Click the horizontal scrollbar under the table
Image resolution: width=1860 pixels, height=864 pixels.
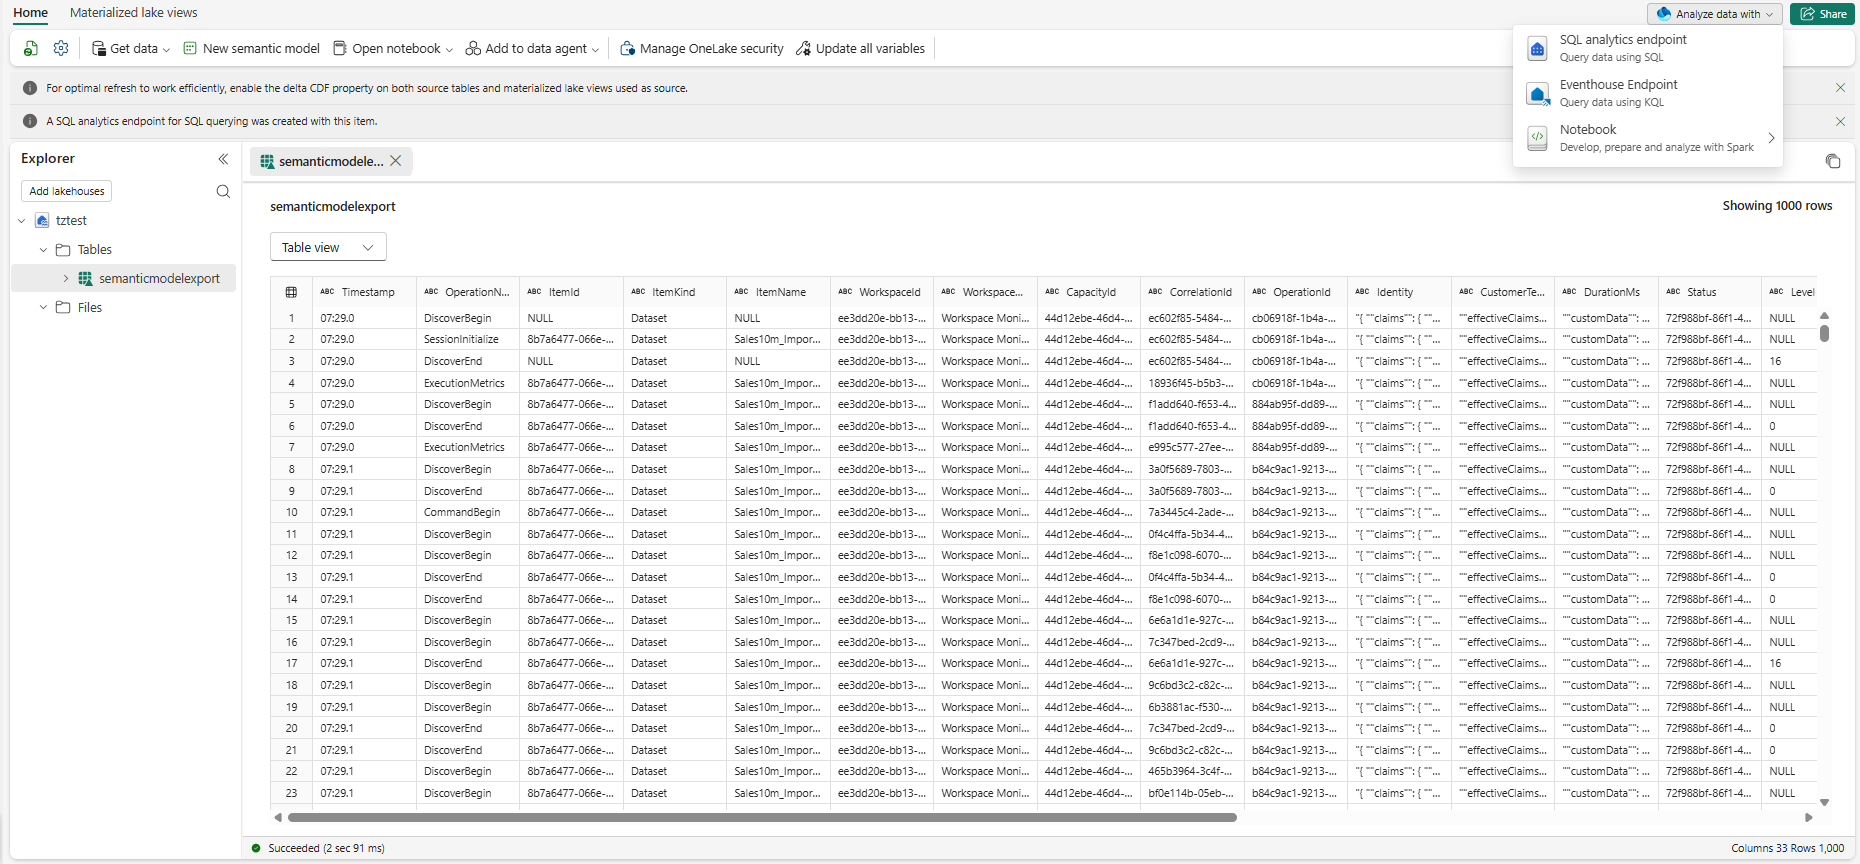click(761, 817)
